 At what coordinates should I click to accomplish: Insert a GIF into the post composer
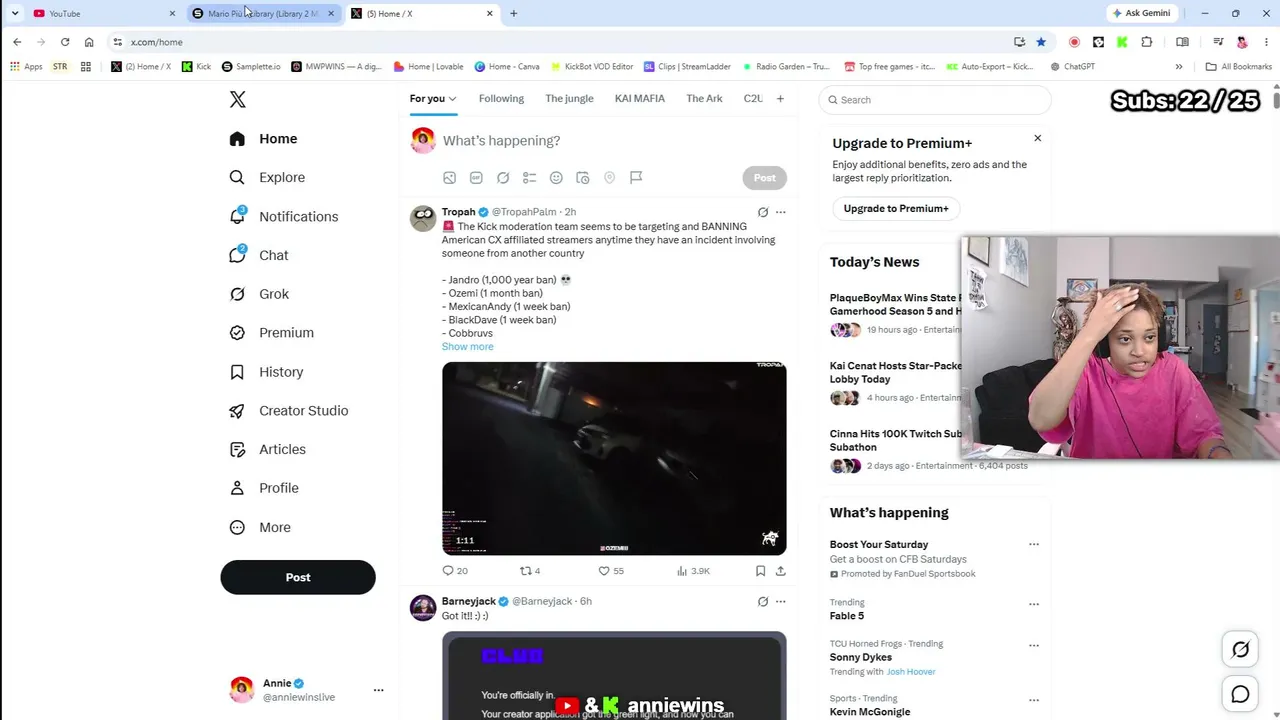pos(476,178)
